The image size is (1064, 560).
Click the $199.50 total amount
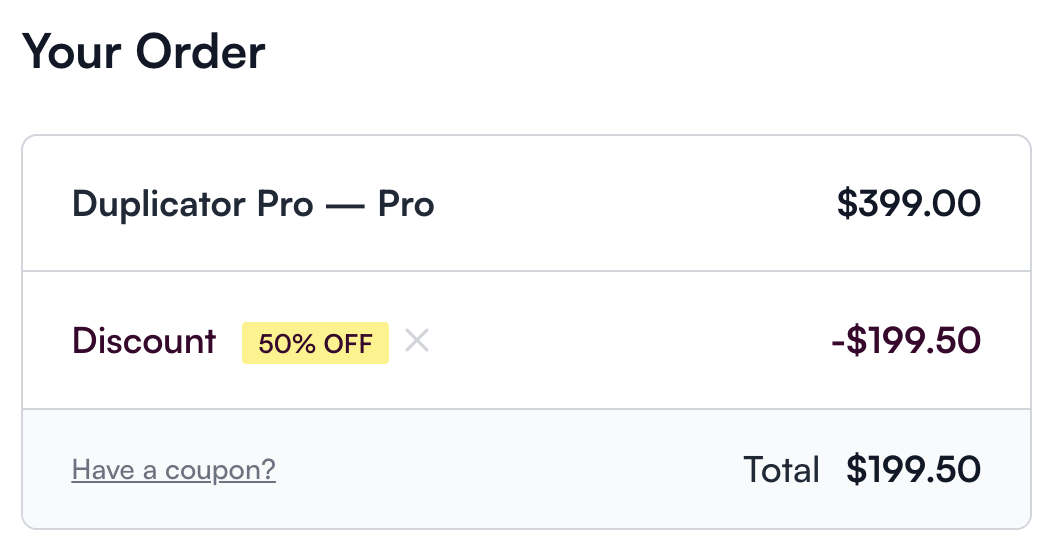point(913,469)
